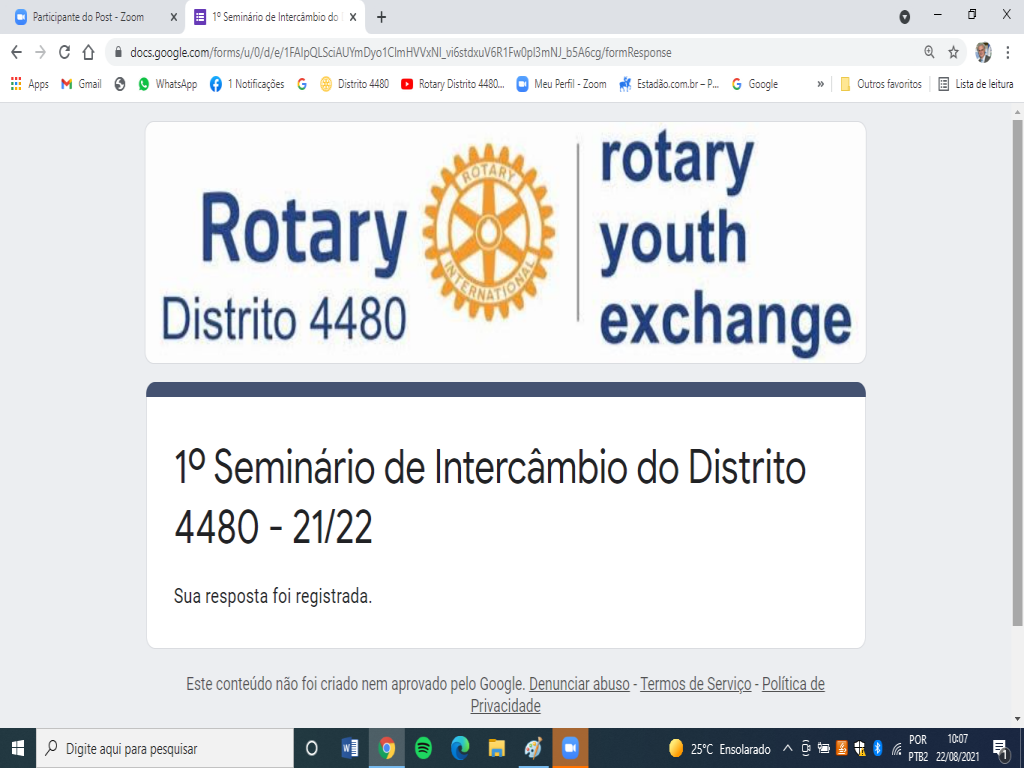Click the Windows search box in taskbar
The width and height of the screenshot is (1024, 768).
click(165, 748)
